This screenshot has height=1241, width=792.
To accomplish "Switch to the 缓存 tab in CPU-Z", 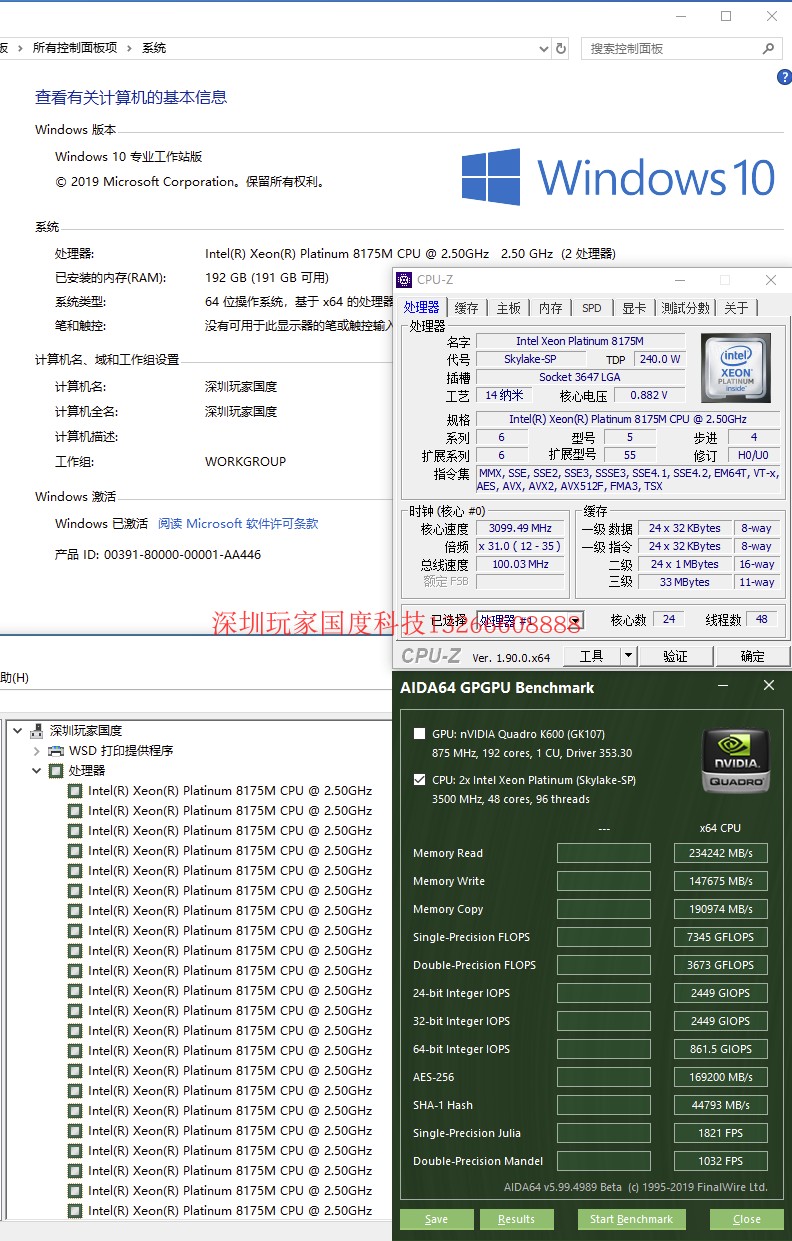I will click(x=467, y=308).
